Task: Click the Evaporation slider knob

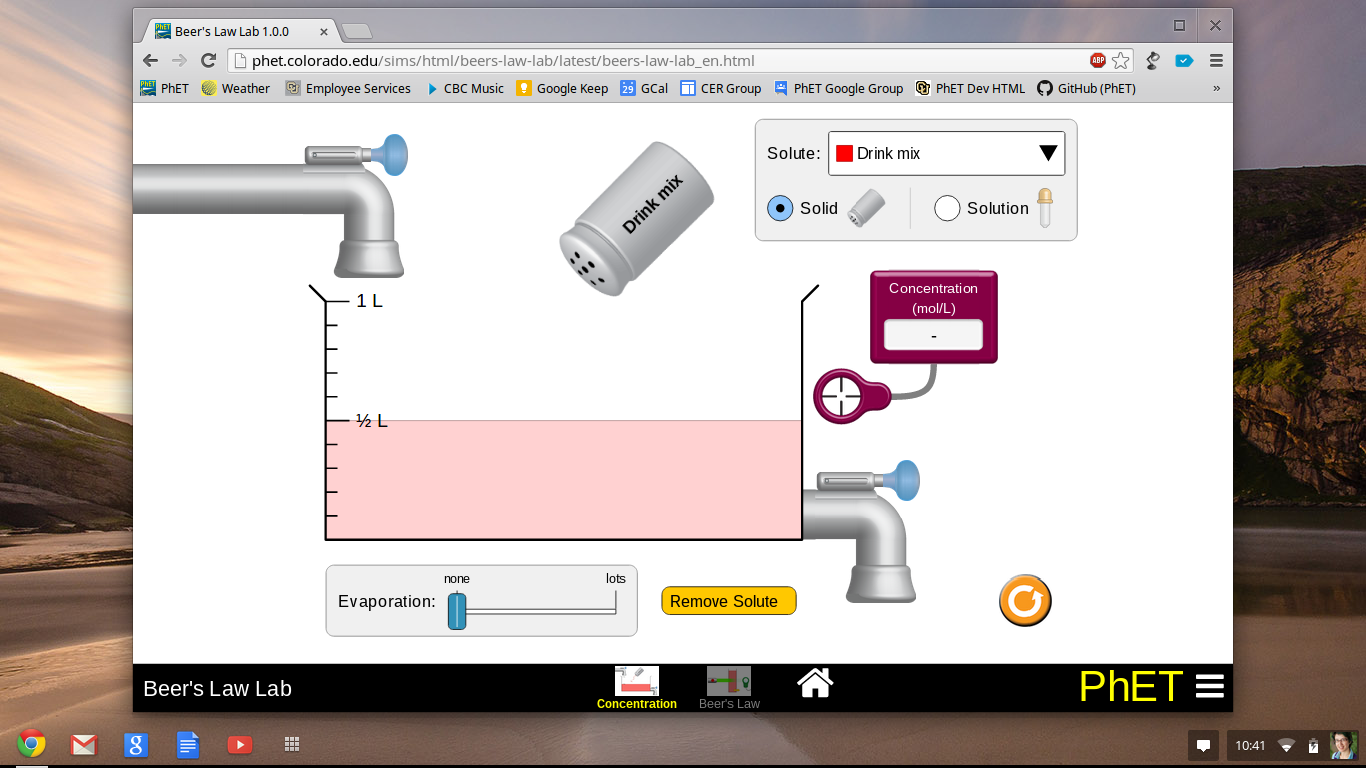Action: click(x=457, y=610)
